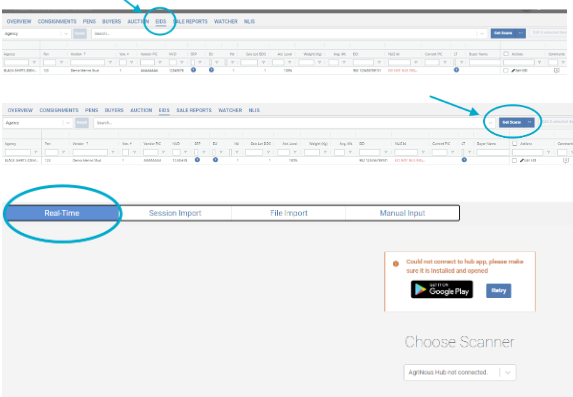The height and width of the screenshot is (397, 573).
Task: Click LT info badge in upper screenshot
Action: tap(456, 70)
